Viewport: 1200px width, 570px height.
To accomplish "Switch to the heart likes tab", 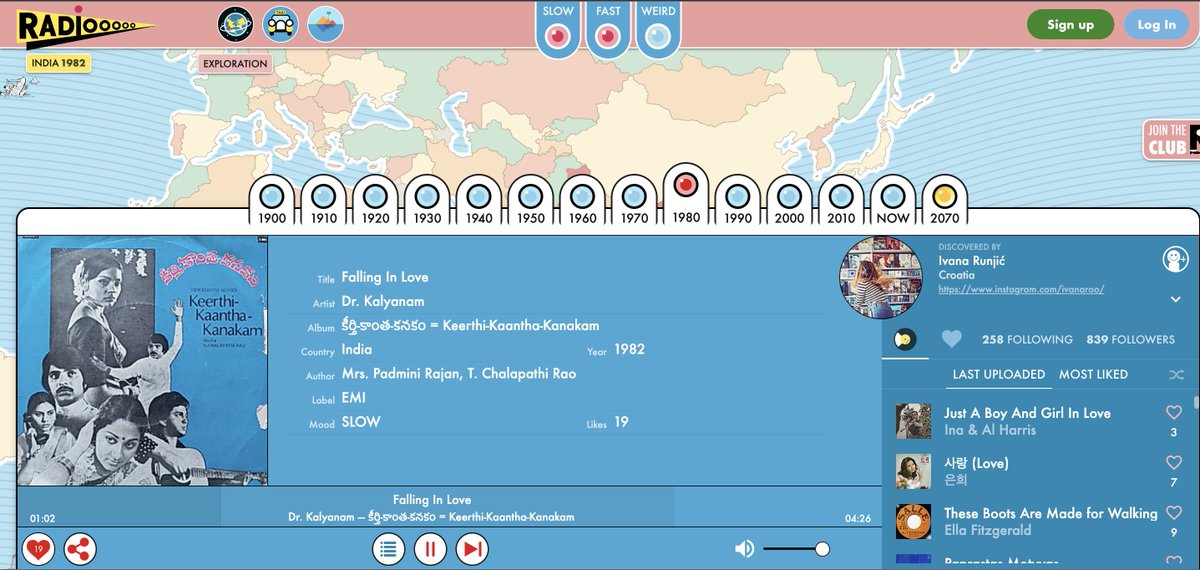I will click(951, 339).
